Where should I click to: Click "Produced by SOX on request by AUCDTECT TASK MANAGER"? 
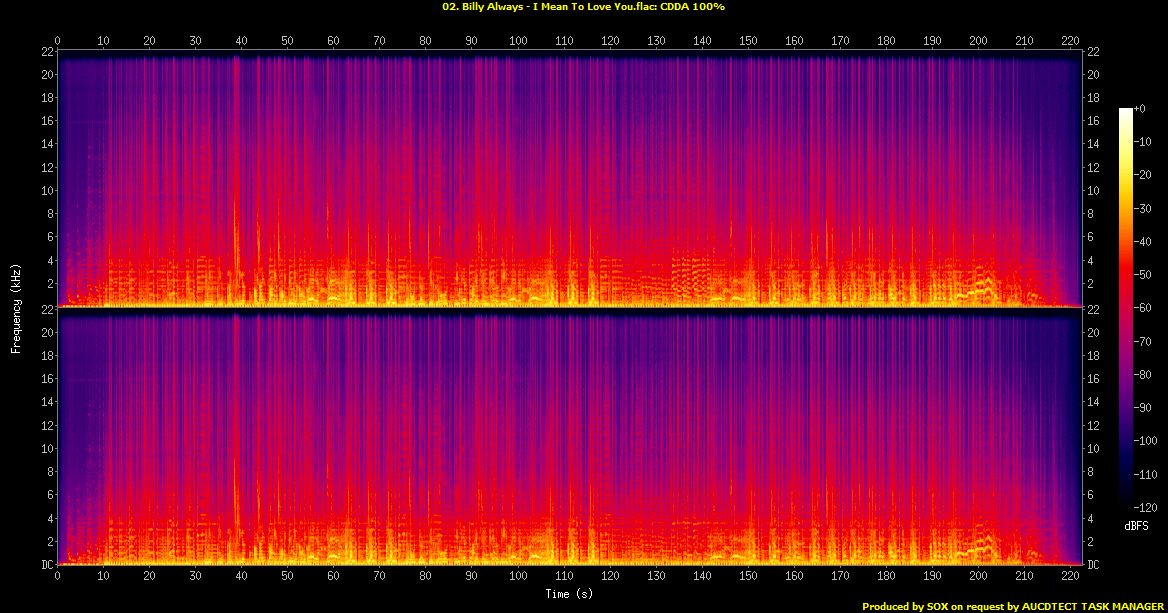[1012, 606]
